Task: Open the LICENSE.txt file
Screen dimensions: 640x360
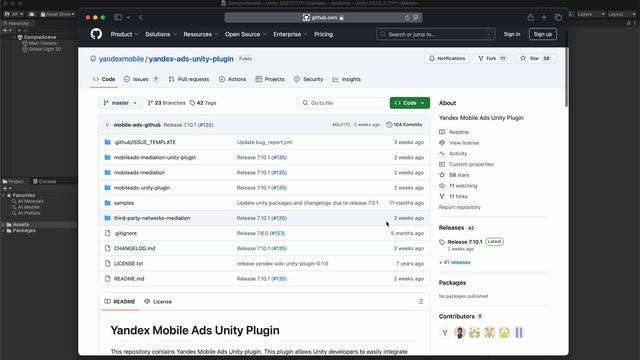Action: pyautogui.click(x=128, y=264)
